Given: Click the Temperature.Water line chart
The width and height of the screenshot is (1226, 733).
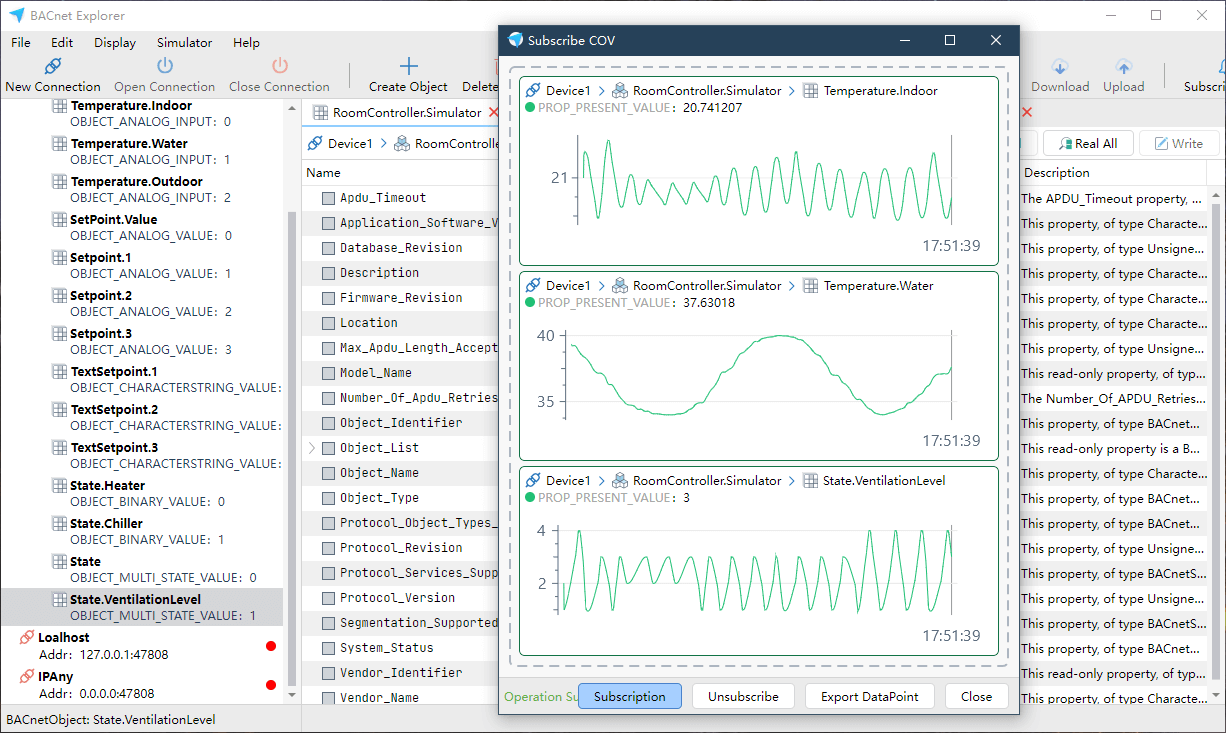Looking at the screenshot, I should click(759, 375).
